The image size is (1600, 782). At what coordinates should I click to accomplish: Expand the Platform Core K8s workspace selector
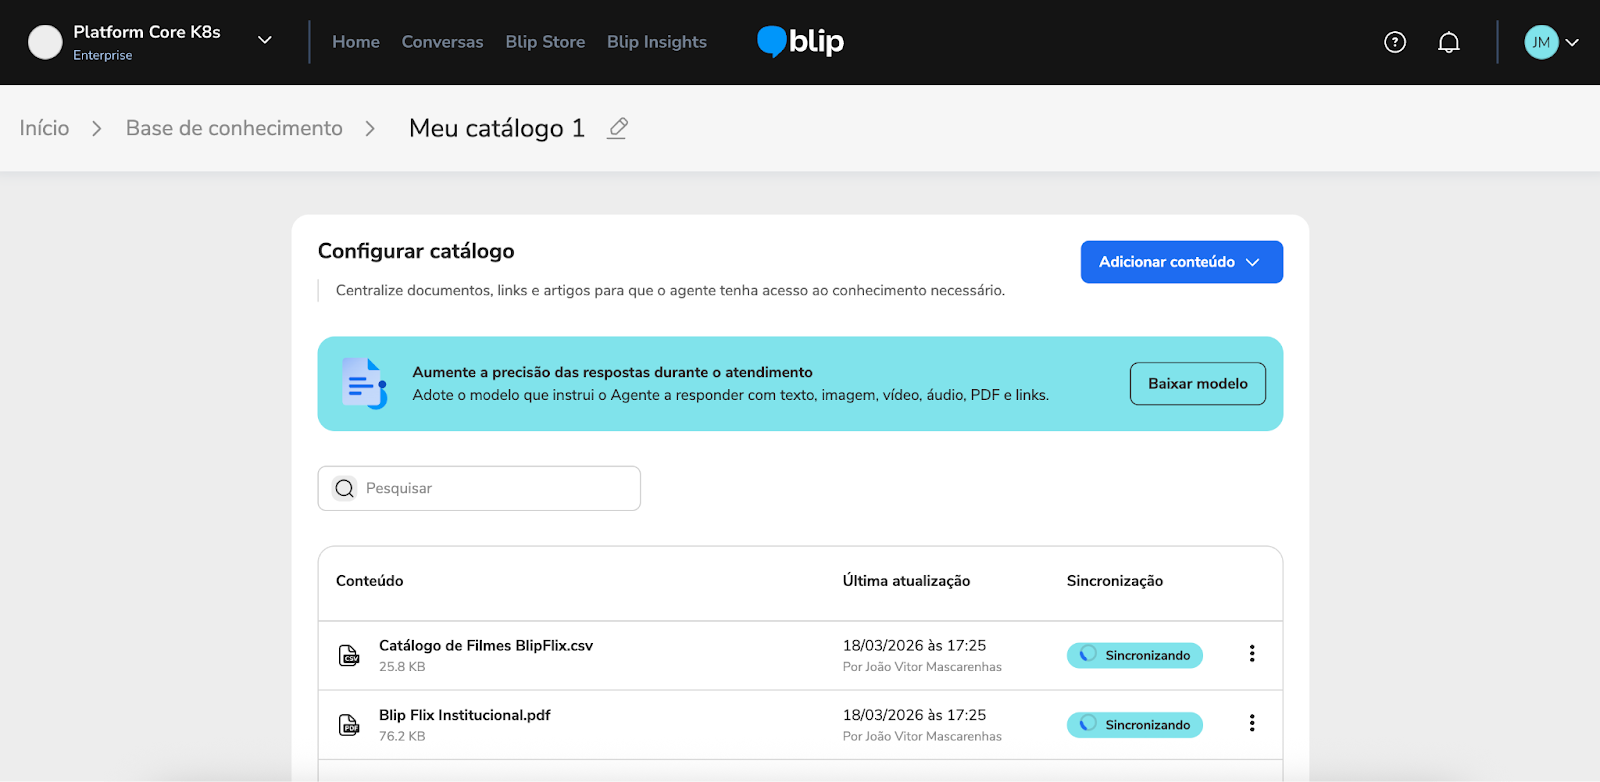(x=265, y=40)
